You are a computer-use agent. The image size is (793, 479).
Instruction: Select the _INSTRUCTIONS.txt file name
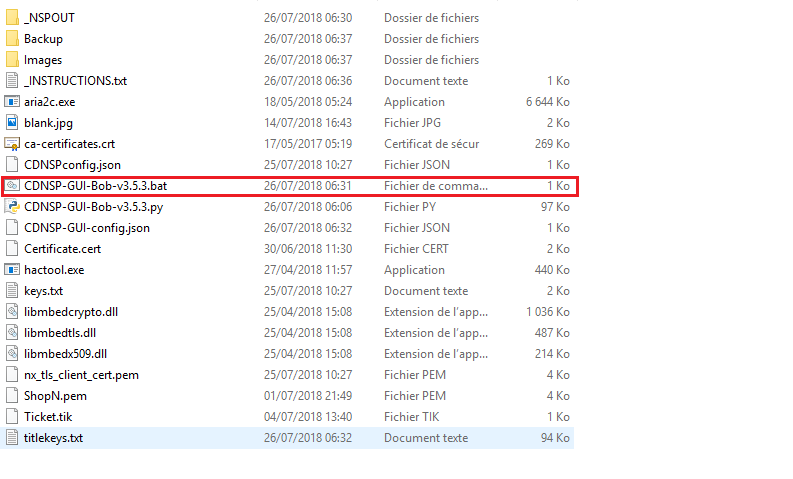click(x=75, y=81)
